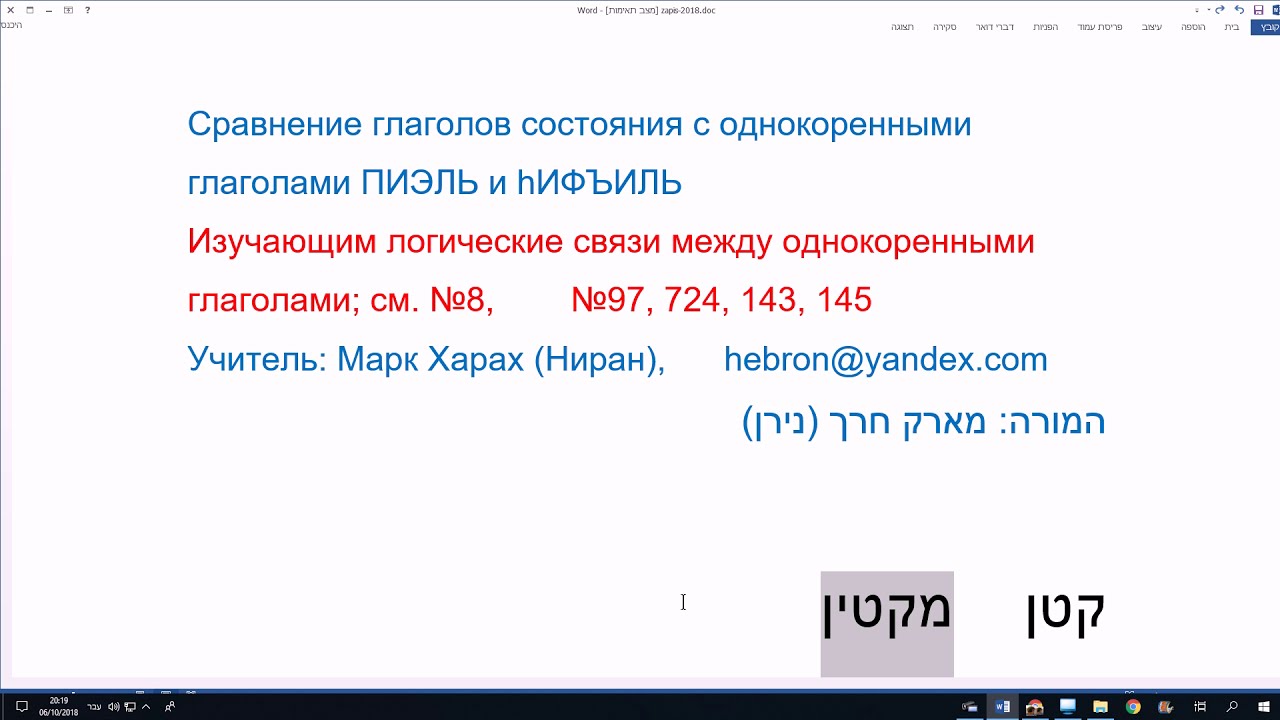This screenshot has height=720, width=1280.
Task: Click the red numbers №97, 724, 143, 145
Action: pyautogui.click(x=721, y=300)
